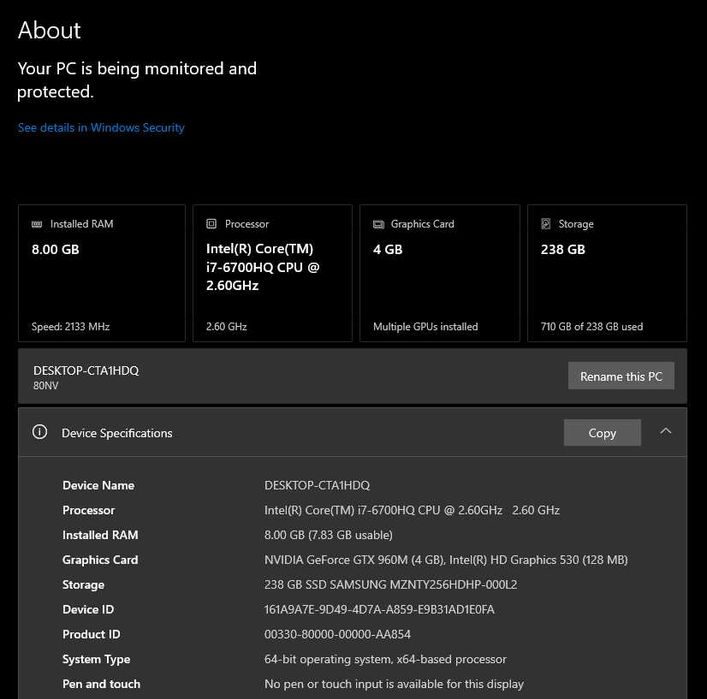Select PC name DESKTOP-CTA1HDQ in rename bar
The image size is (707, 699).
point(86,371)
